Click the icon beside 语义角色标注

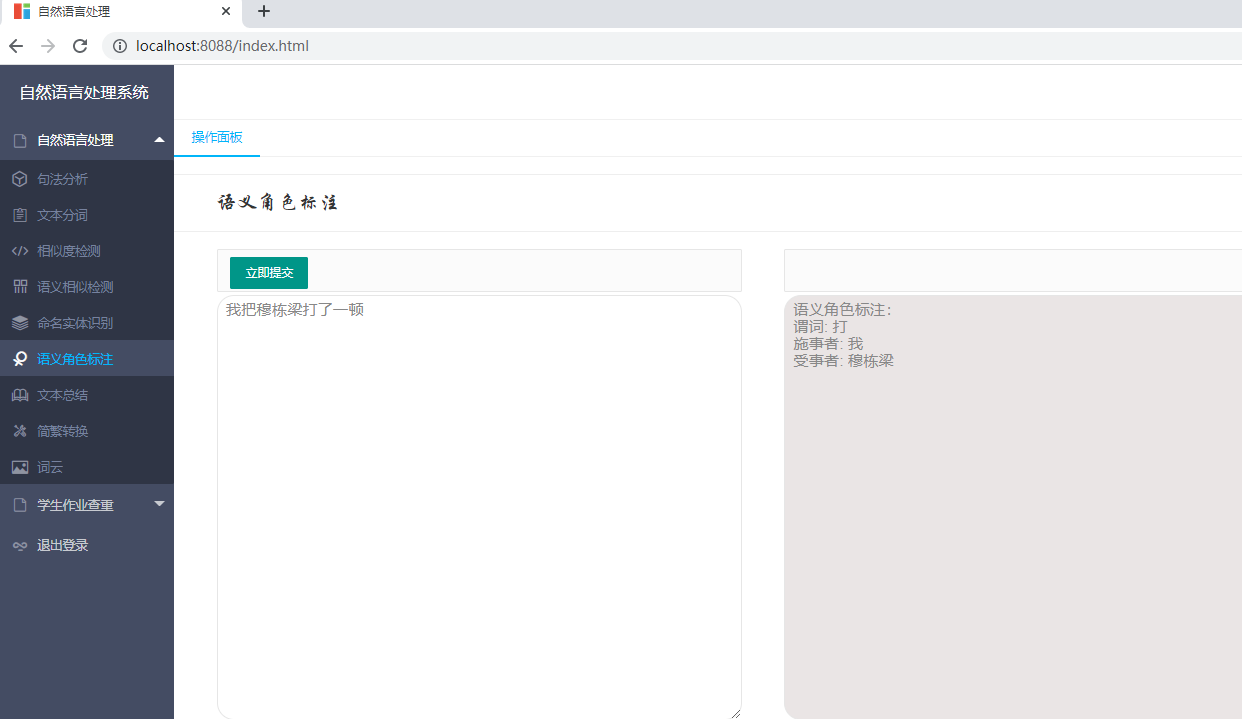pyautogui.click(x=19, y=359)
